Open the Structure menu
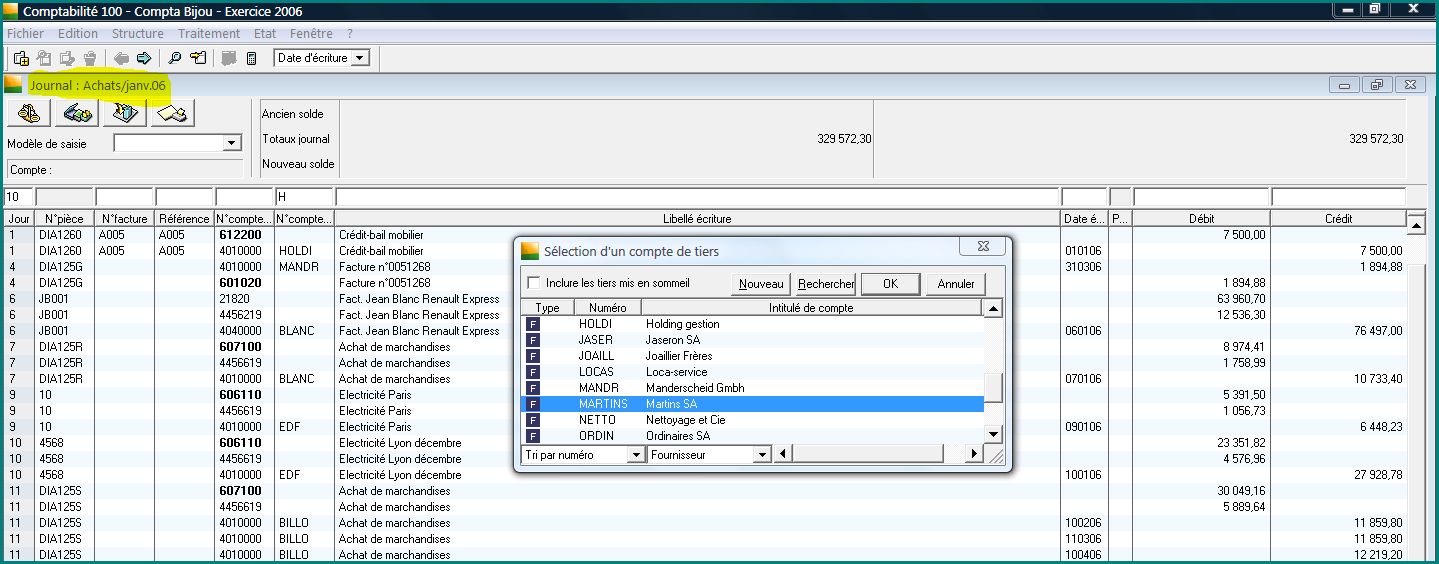This screenshot has height=564, width=1439. 138,33
